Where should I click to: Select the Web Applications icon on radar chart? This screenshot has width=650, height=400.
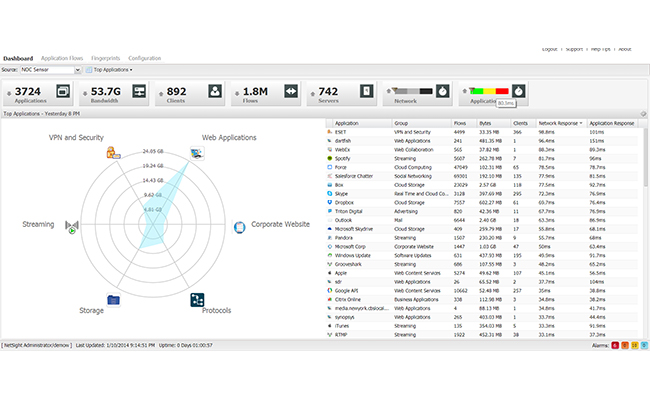[197, 153]
